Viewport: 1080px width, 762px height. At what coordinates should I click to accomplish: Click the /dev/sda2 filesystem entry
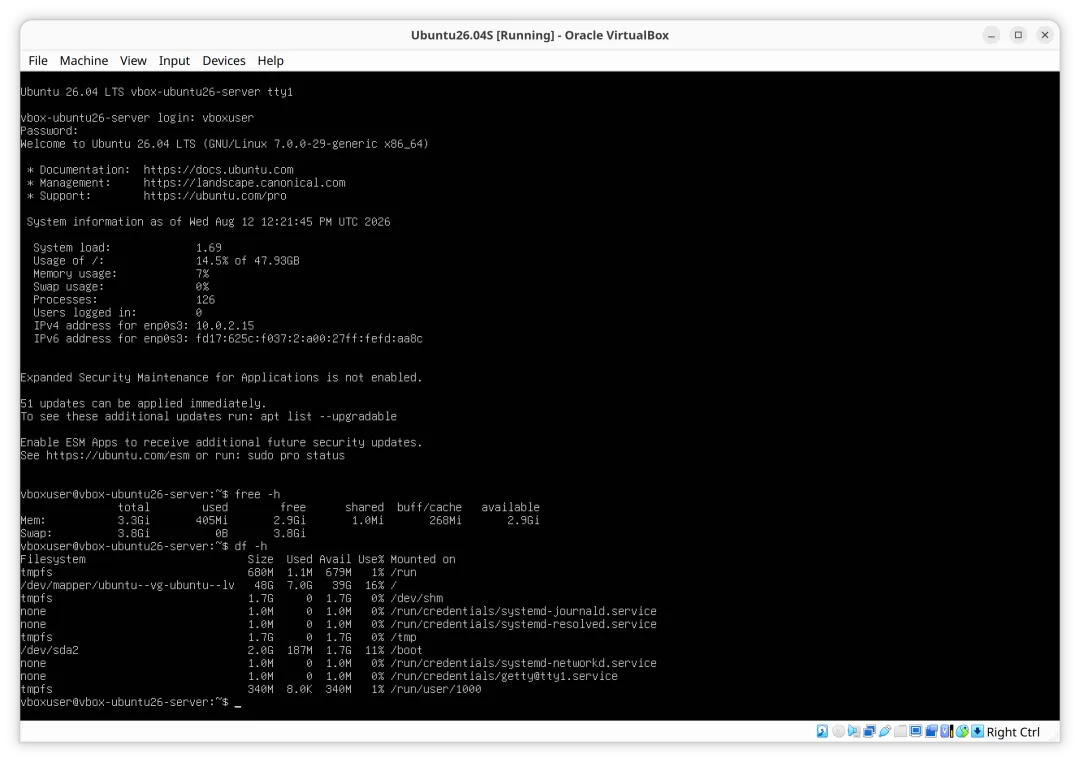(x=50, y=650)
